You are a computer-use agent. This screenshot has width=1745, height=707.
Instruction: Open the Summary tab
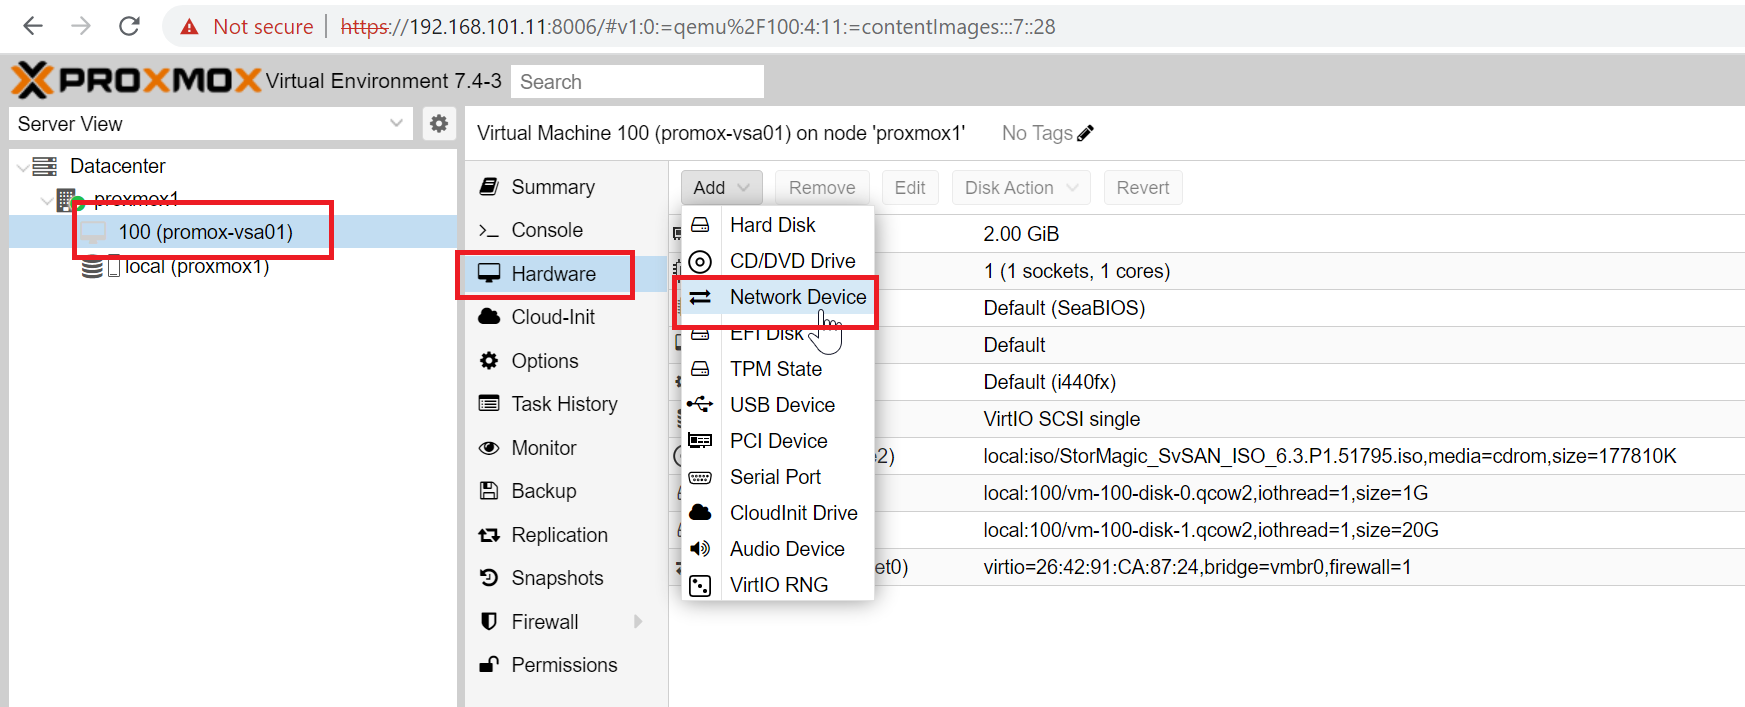(x=566, y=187)
